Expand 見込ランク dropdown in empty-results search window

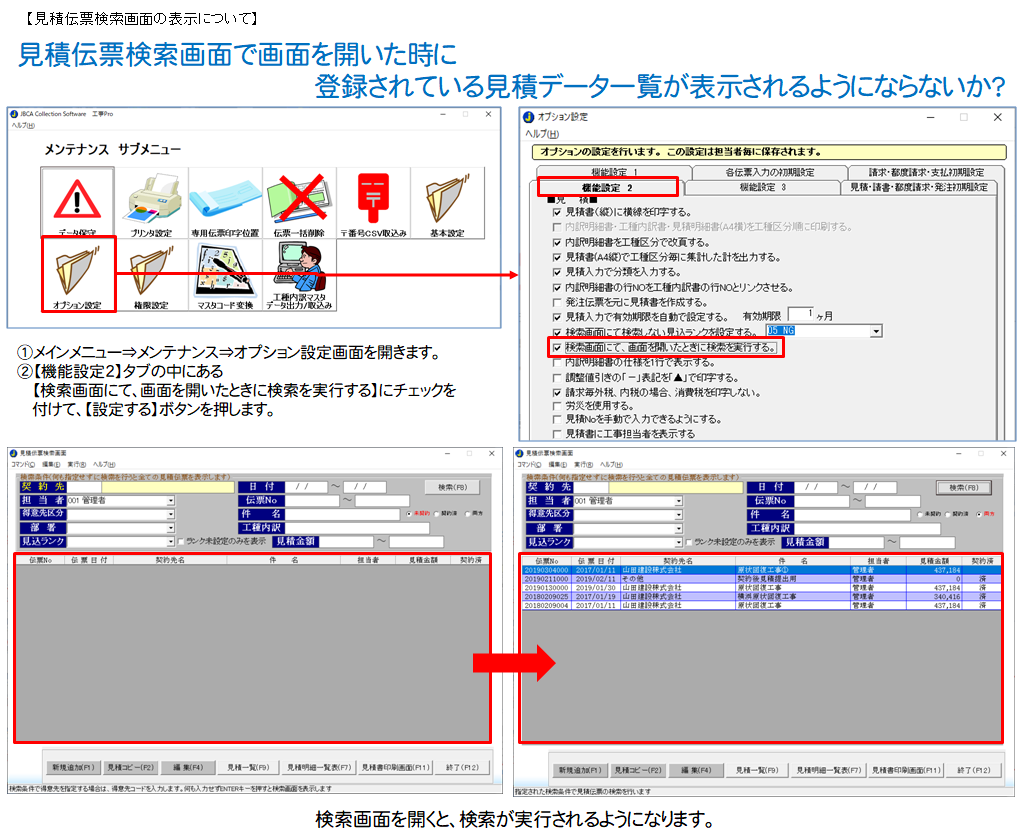click(x=171, y=541)
